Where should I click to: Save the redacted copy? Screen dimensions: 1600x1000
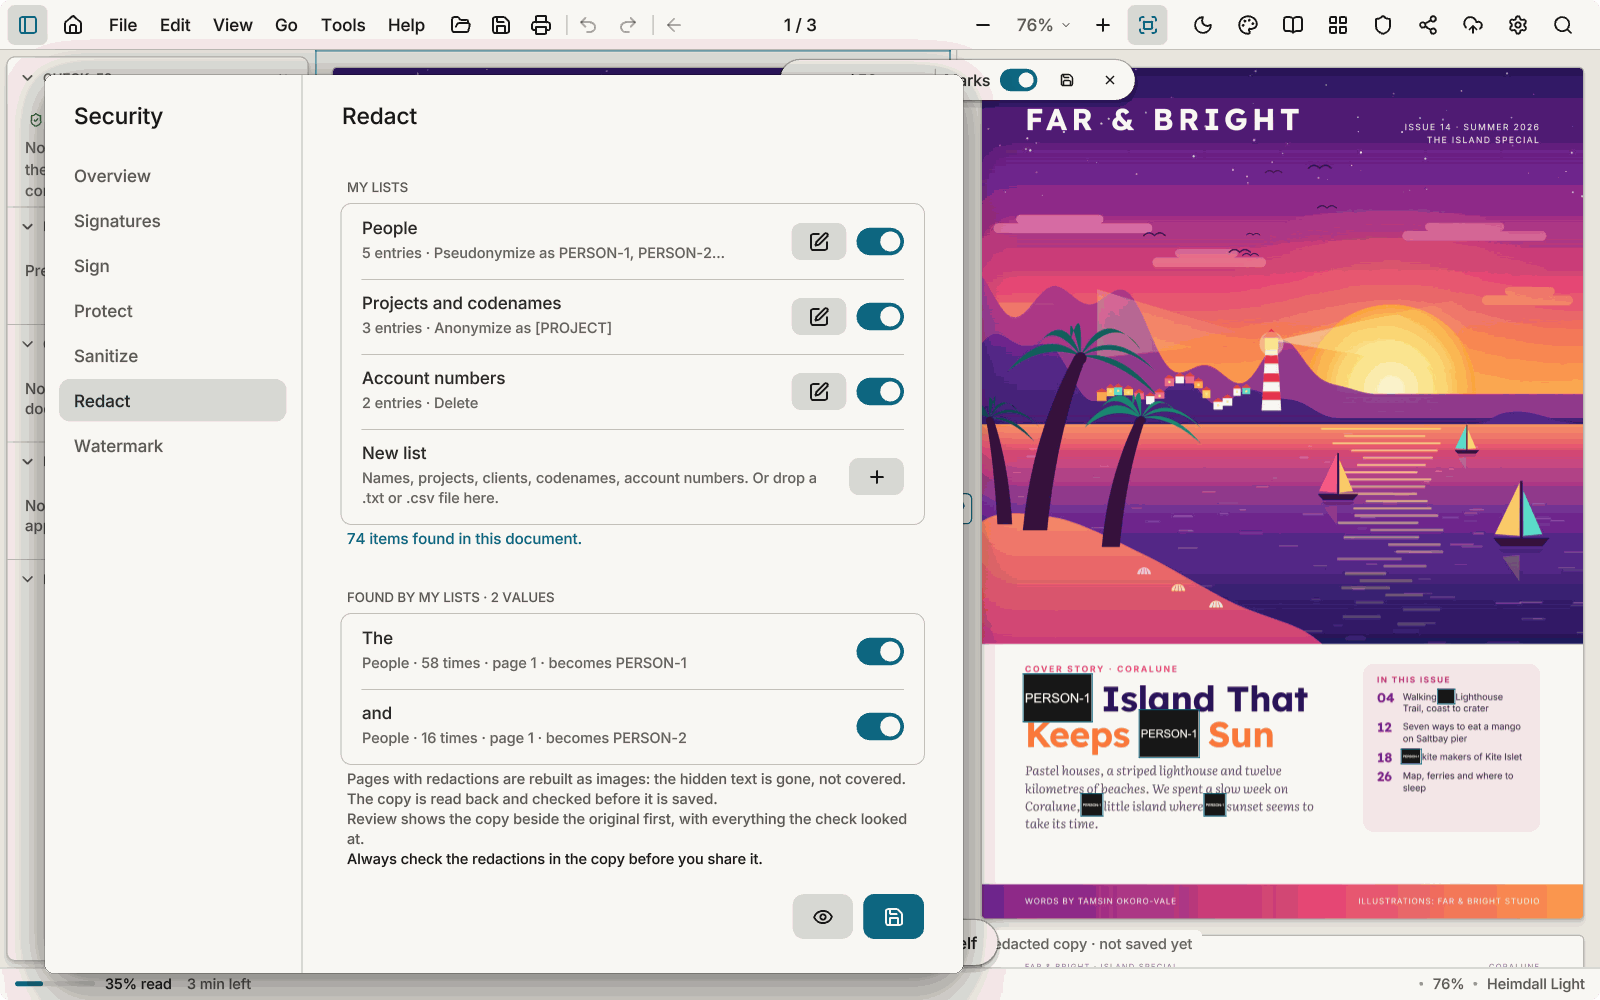[894, 917]
